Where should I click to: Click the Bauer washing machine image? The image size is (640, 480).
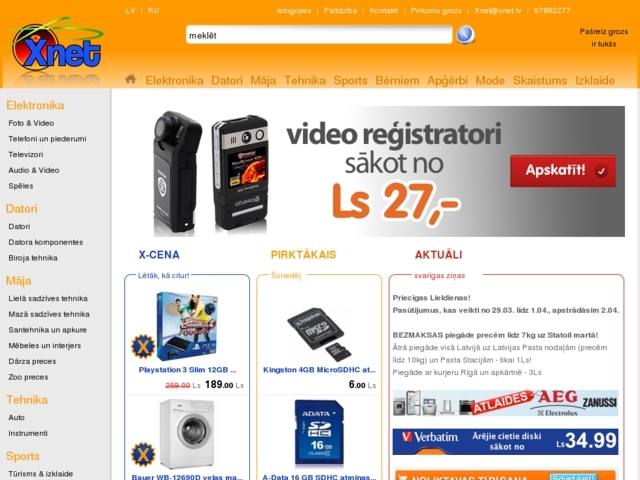pyautogui.click(x=187, y=434)
